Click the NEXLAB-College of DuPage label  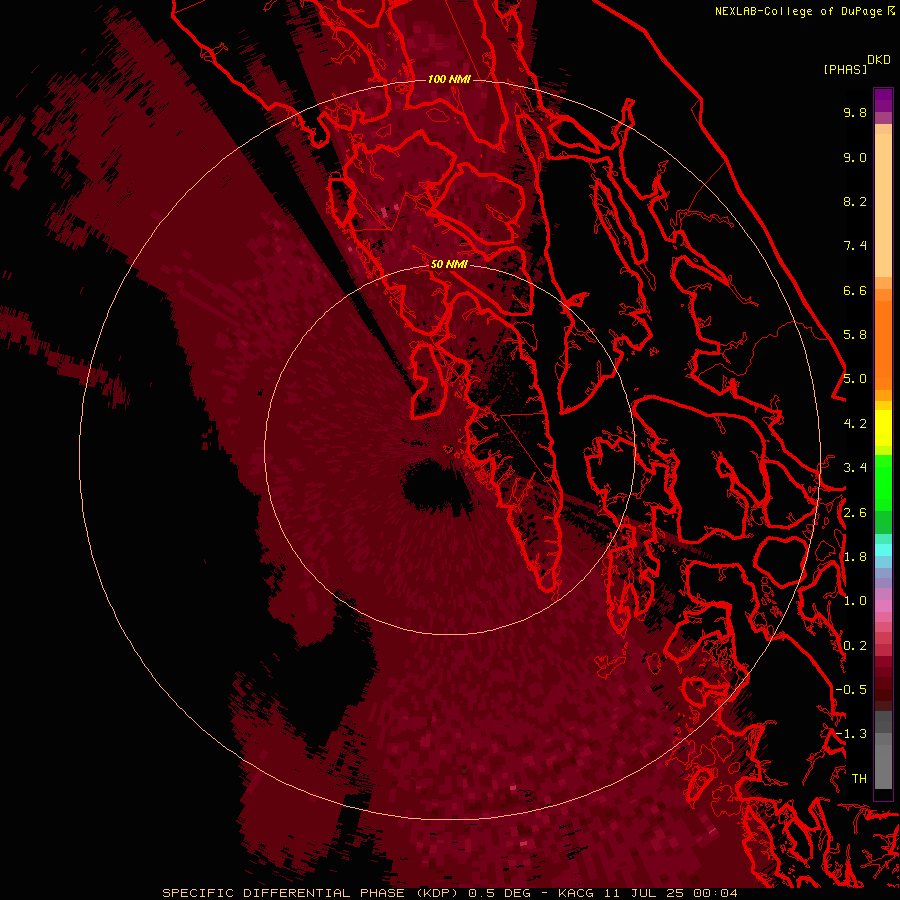798,11
